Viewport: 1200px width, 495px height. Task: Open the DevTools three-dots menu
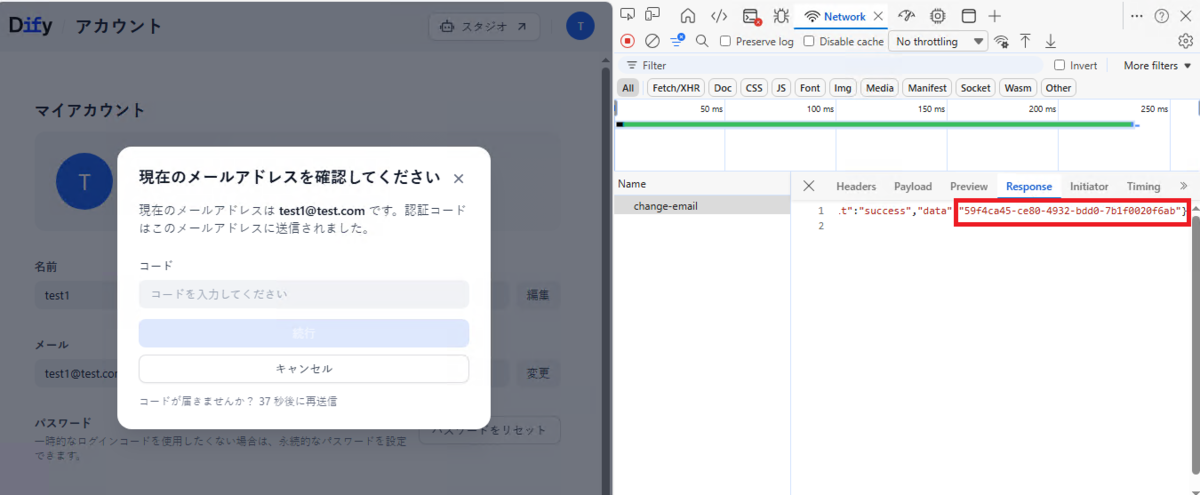1137,16
